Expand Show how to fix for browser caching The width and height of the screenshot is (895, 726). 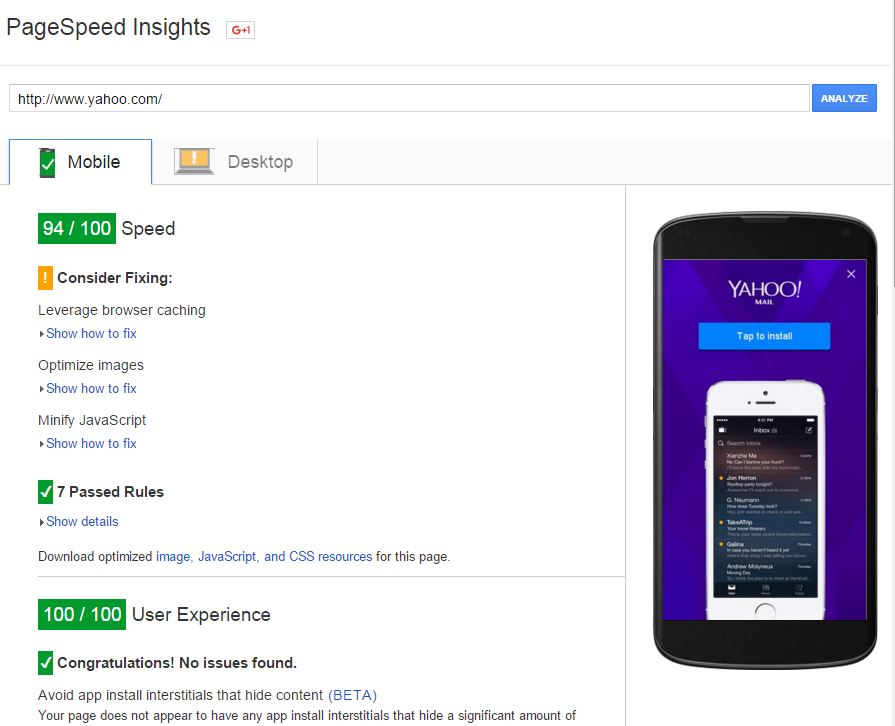coord(91,333)
